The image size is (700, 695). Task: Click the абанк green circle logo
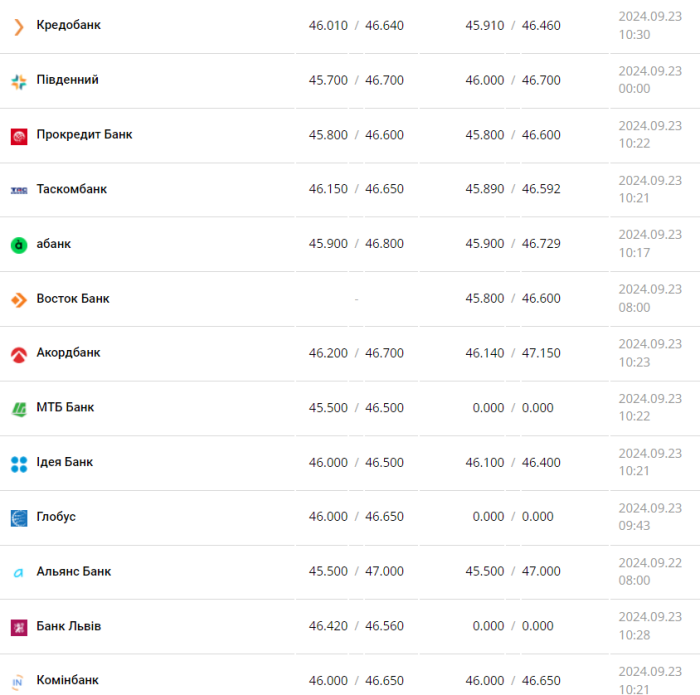(18, 245)
